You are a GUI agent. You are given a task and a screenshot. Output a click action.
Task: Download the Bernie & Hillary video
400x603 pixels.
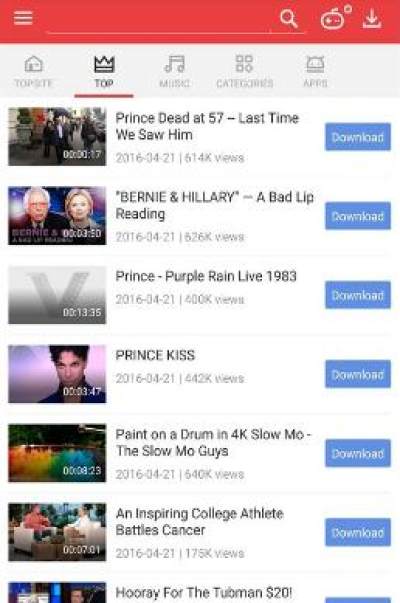(x=358, y=216)
